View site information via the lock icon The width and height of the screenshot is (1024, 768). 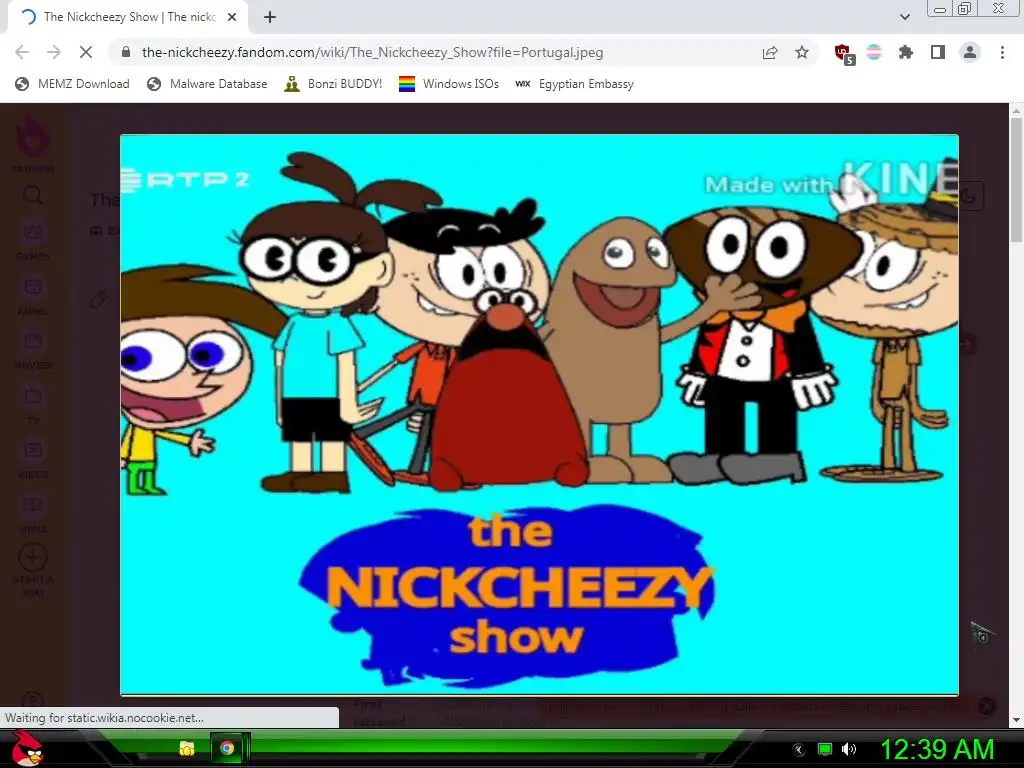[x=126, y=52]
